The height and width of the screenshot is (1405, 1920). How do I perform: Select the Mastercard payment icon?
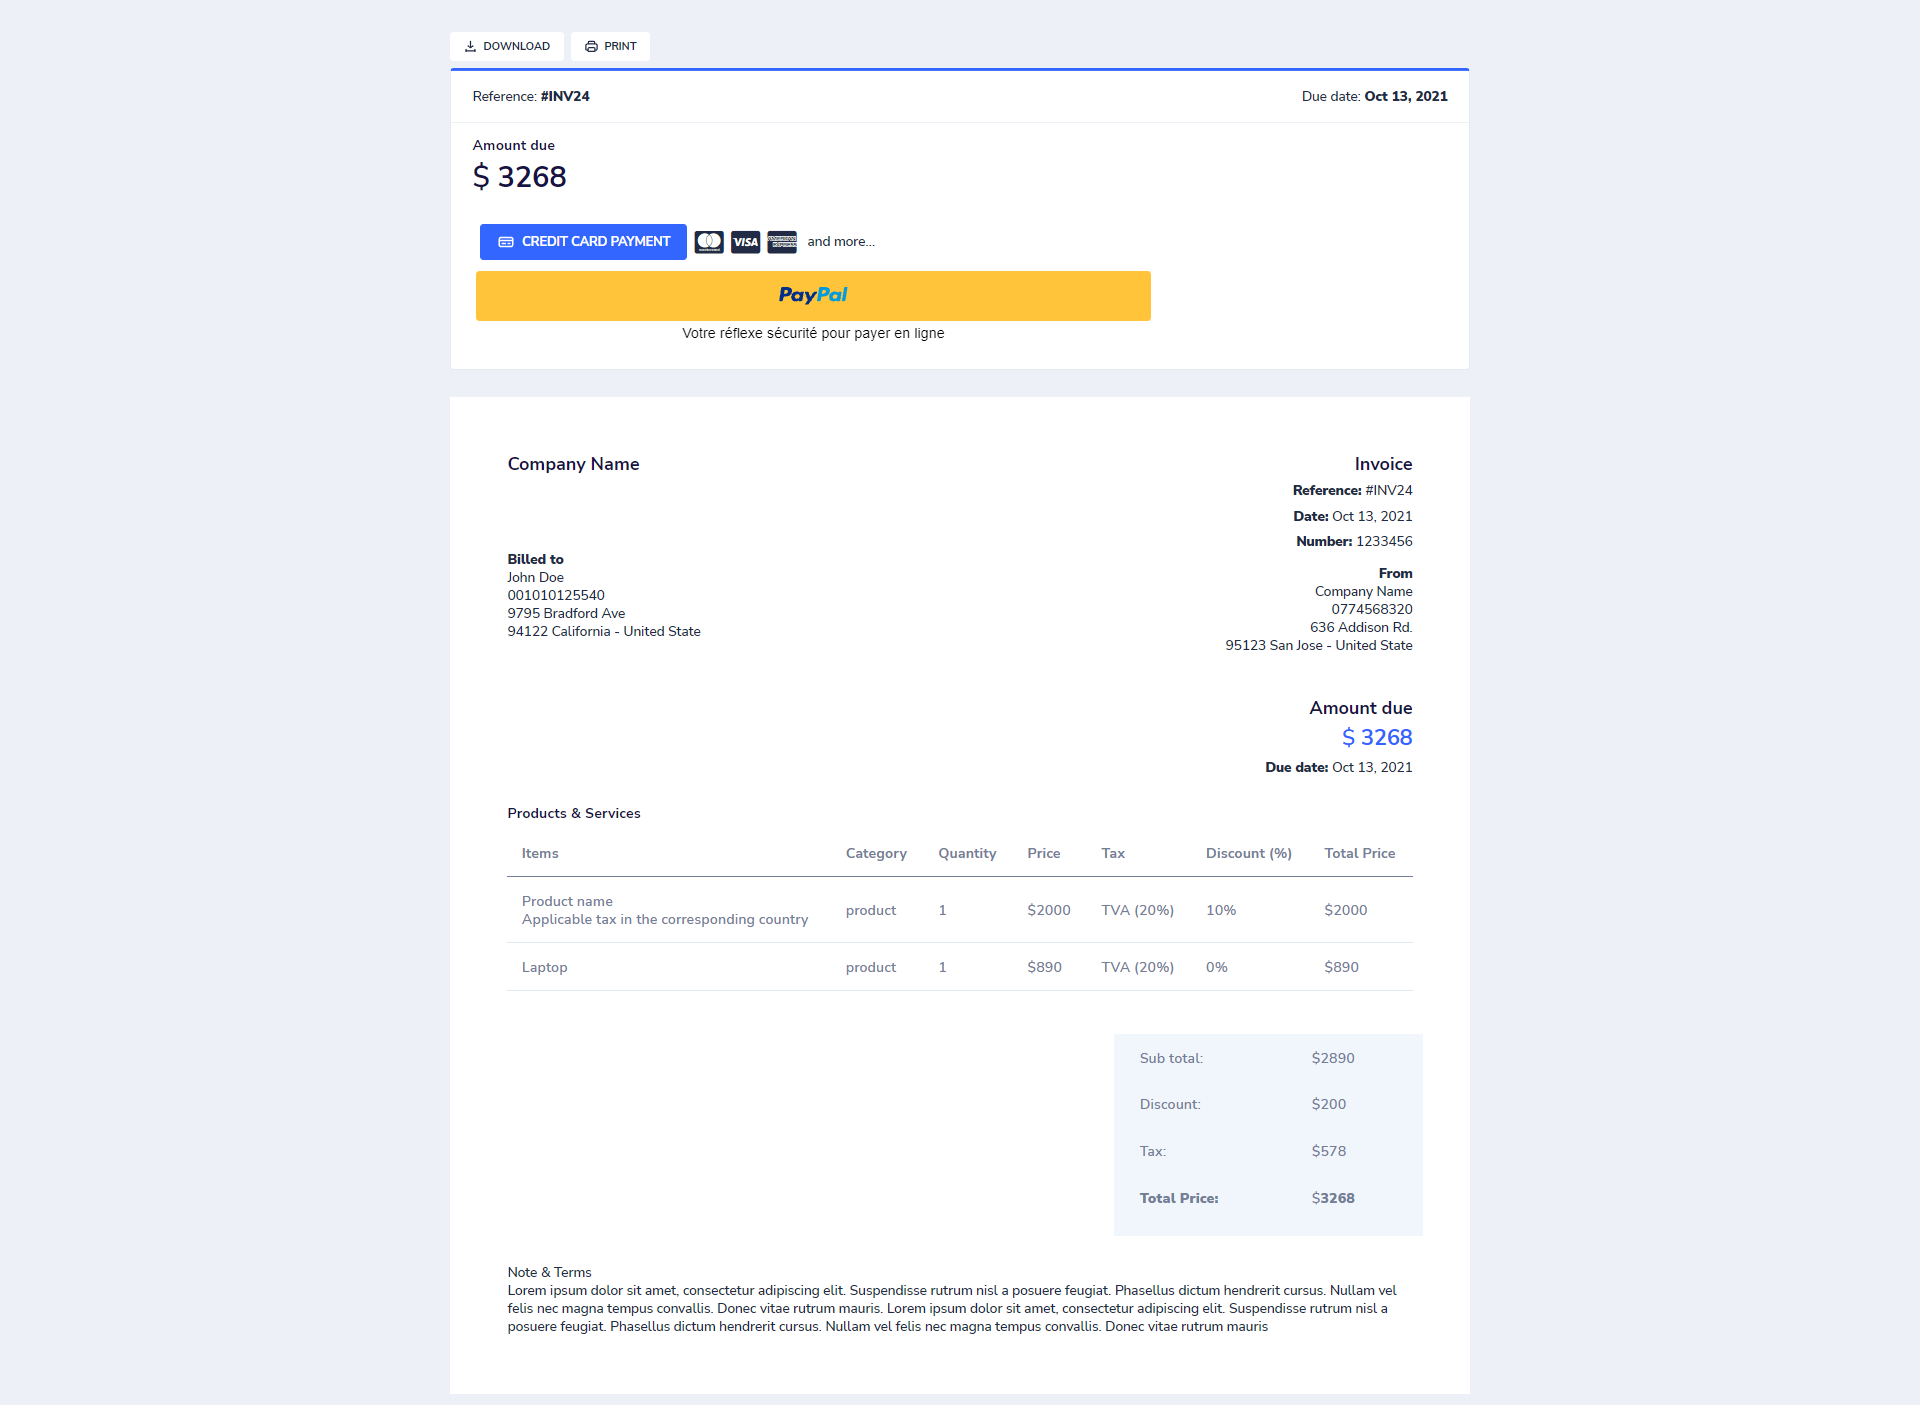pyautogui.click(x=709, y=241)
